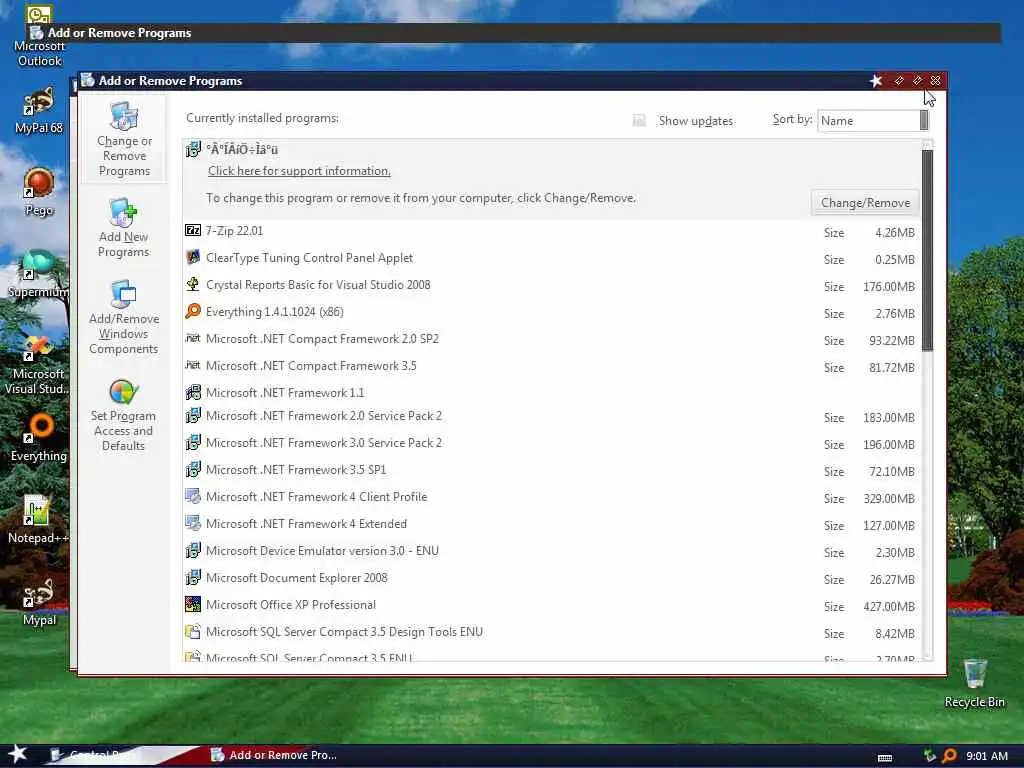Select Microsoft Document Explorer 2008 icon
This screenshot has height=768, width=1024.
click(x=193, y=577)
